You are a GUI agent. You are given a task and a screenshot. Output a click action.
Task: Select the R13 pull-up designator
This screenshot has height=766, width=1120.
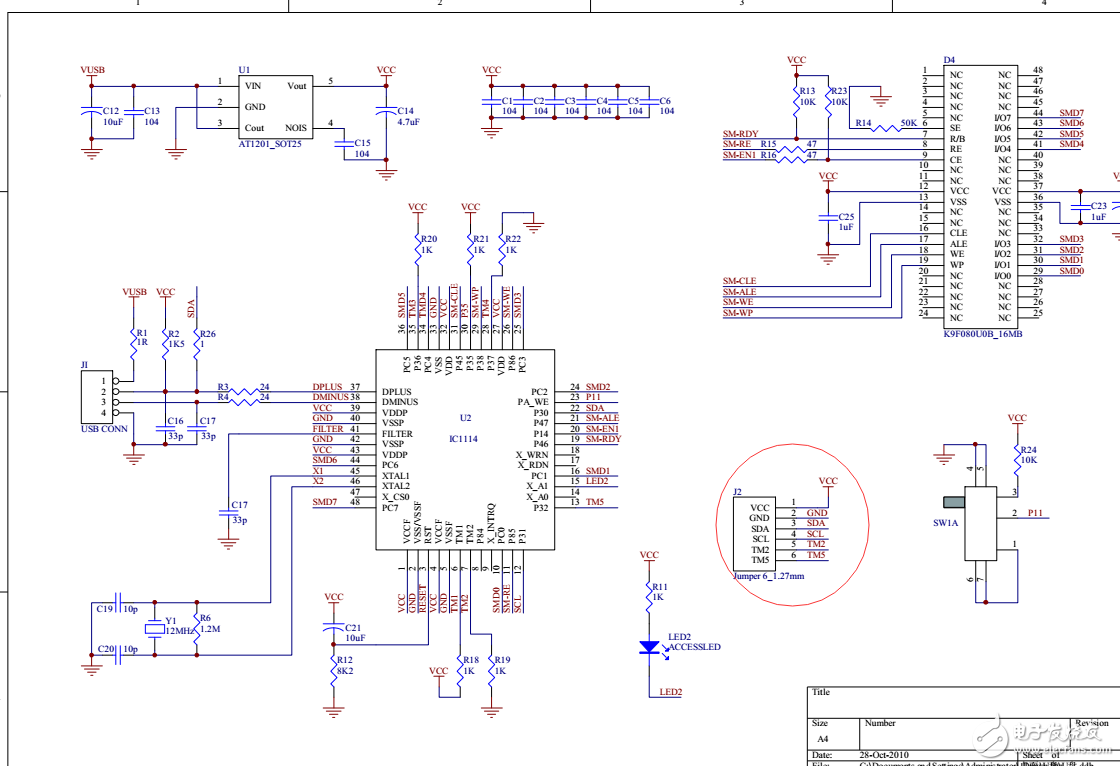807,91
